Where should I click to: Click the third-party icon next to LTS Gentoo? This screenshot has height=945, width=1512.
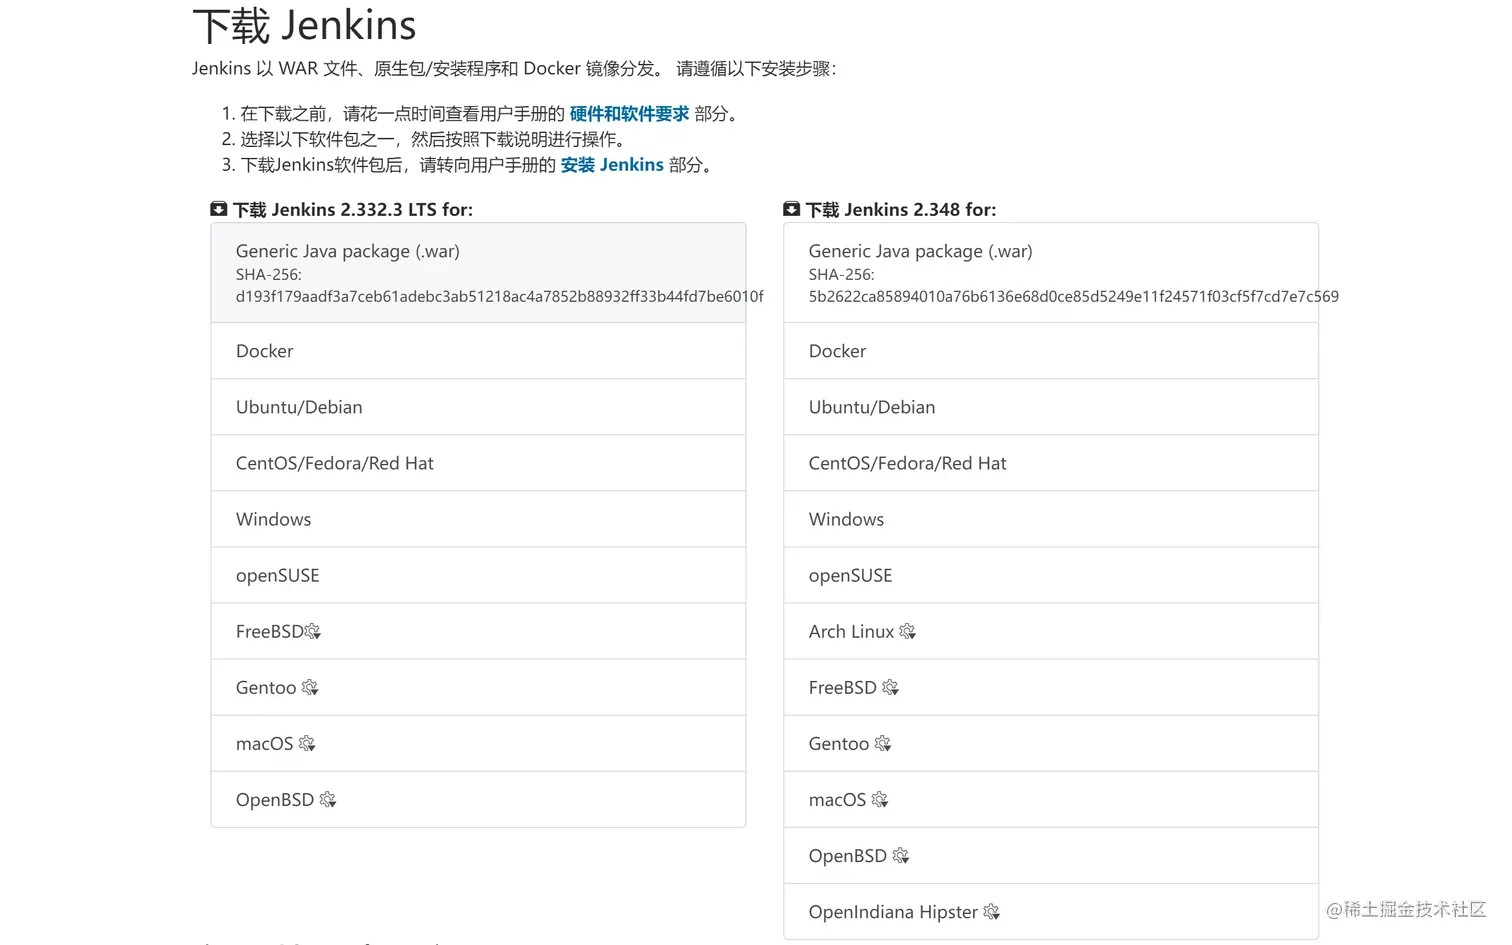point(310,687)
